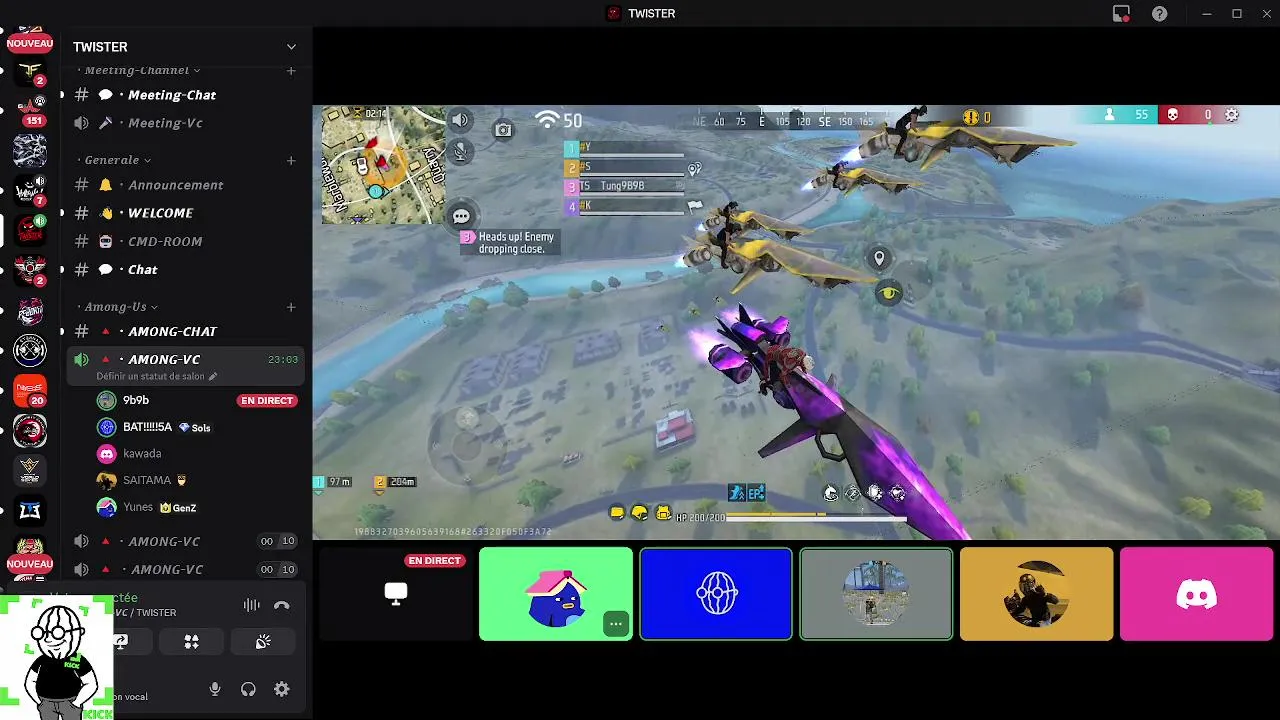This screenshot has height=720, width=1280.
Task: Select the green bird avatar tile
Action: coord(556,594)
